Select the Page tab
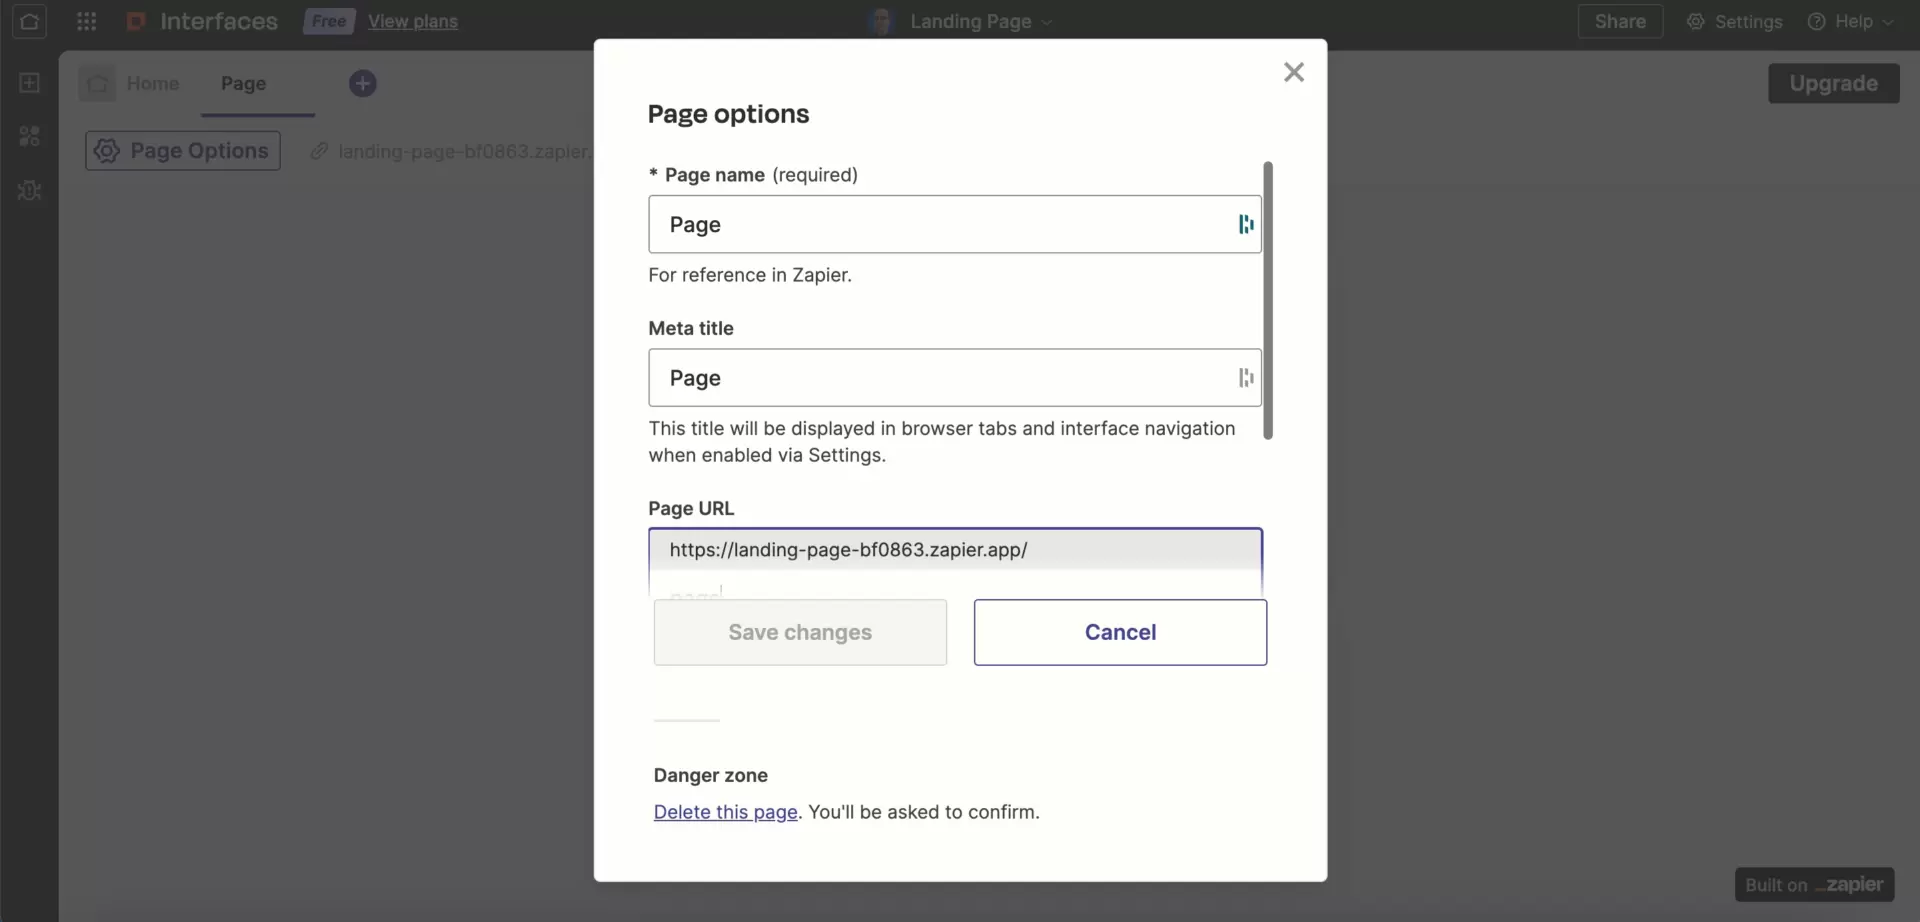1920x922 pixels. 244,85
